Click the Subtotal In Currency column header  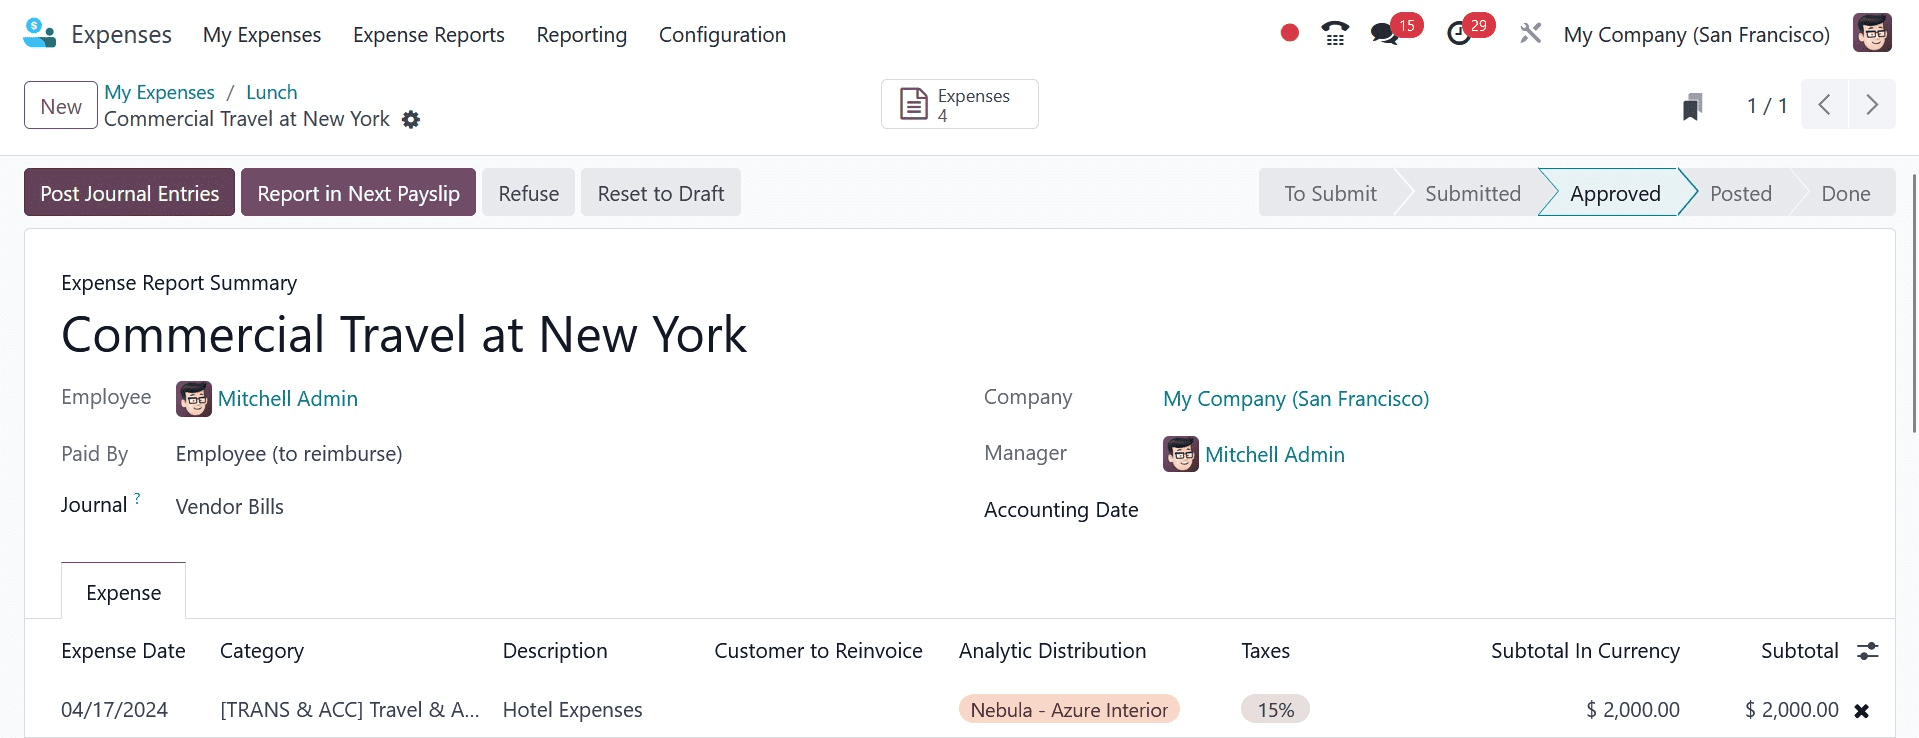1585,651
